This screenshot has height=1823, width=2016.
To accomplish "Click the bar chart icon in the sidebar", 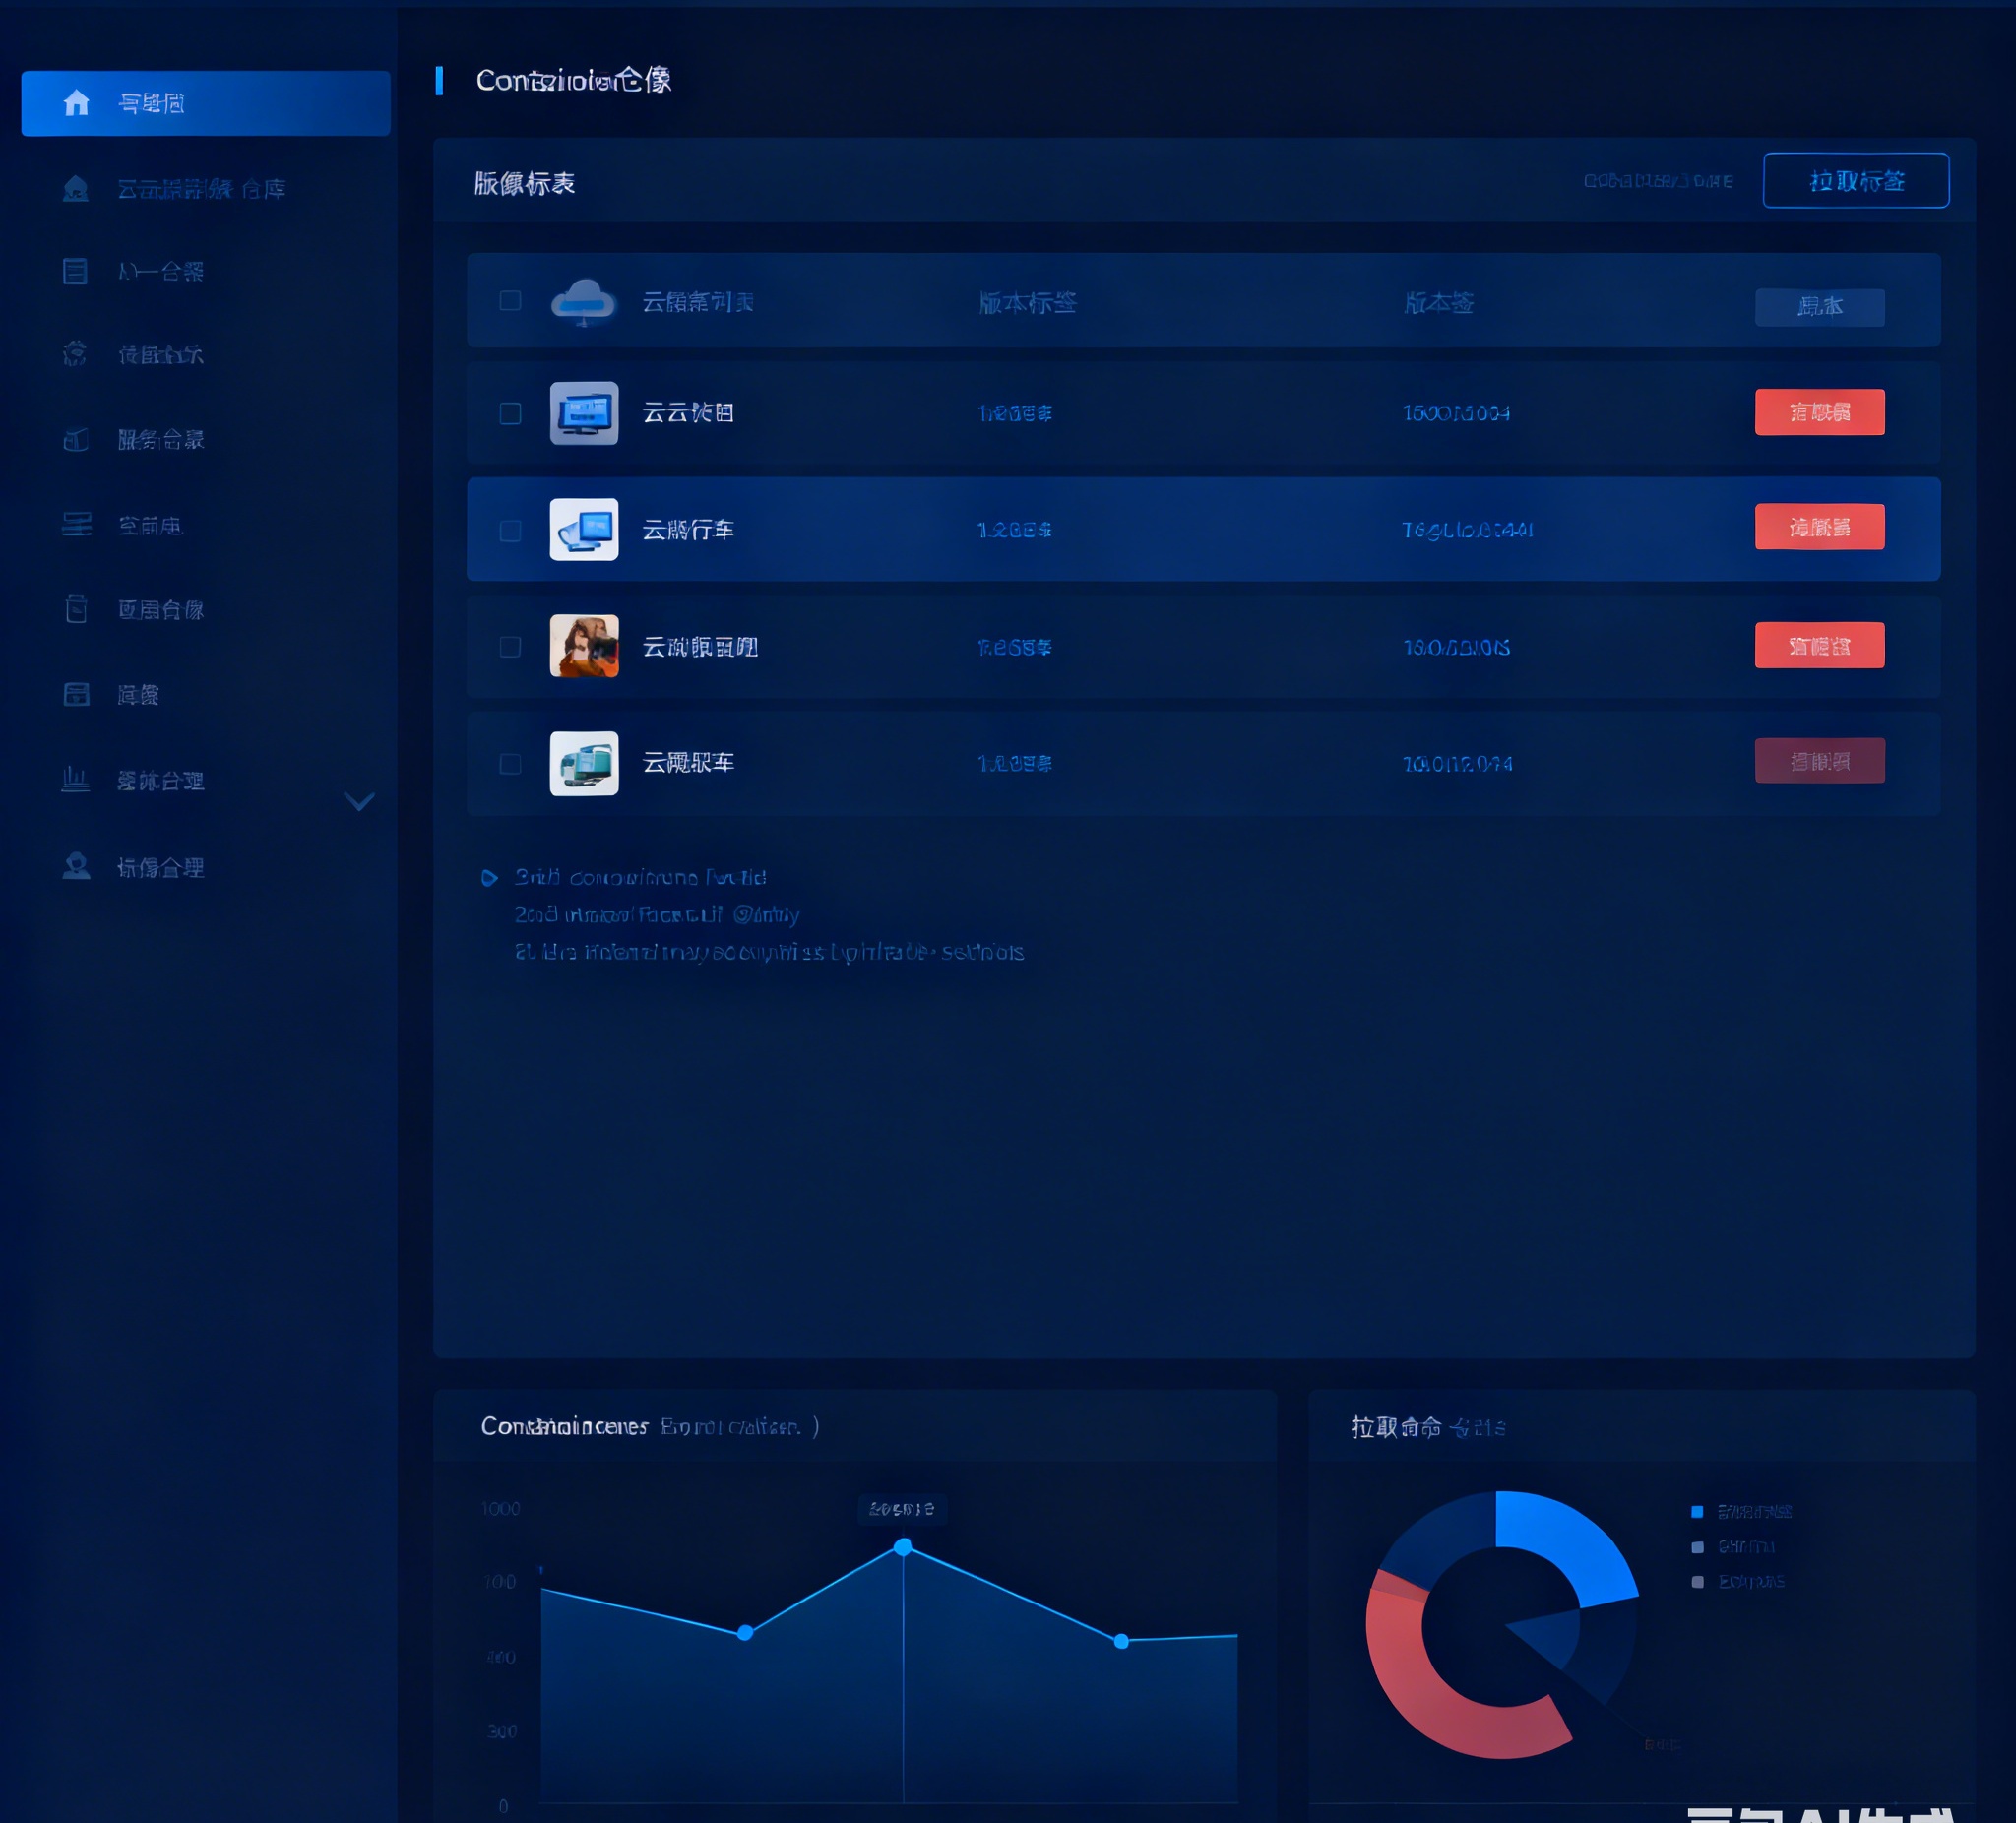I will point(75,779).
